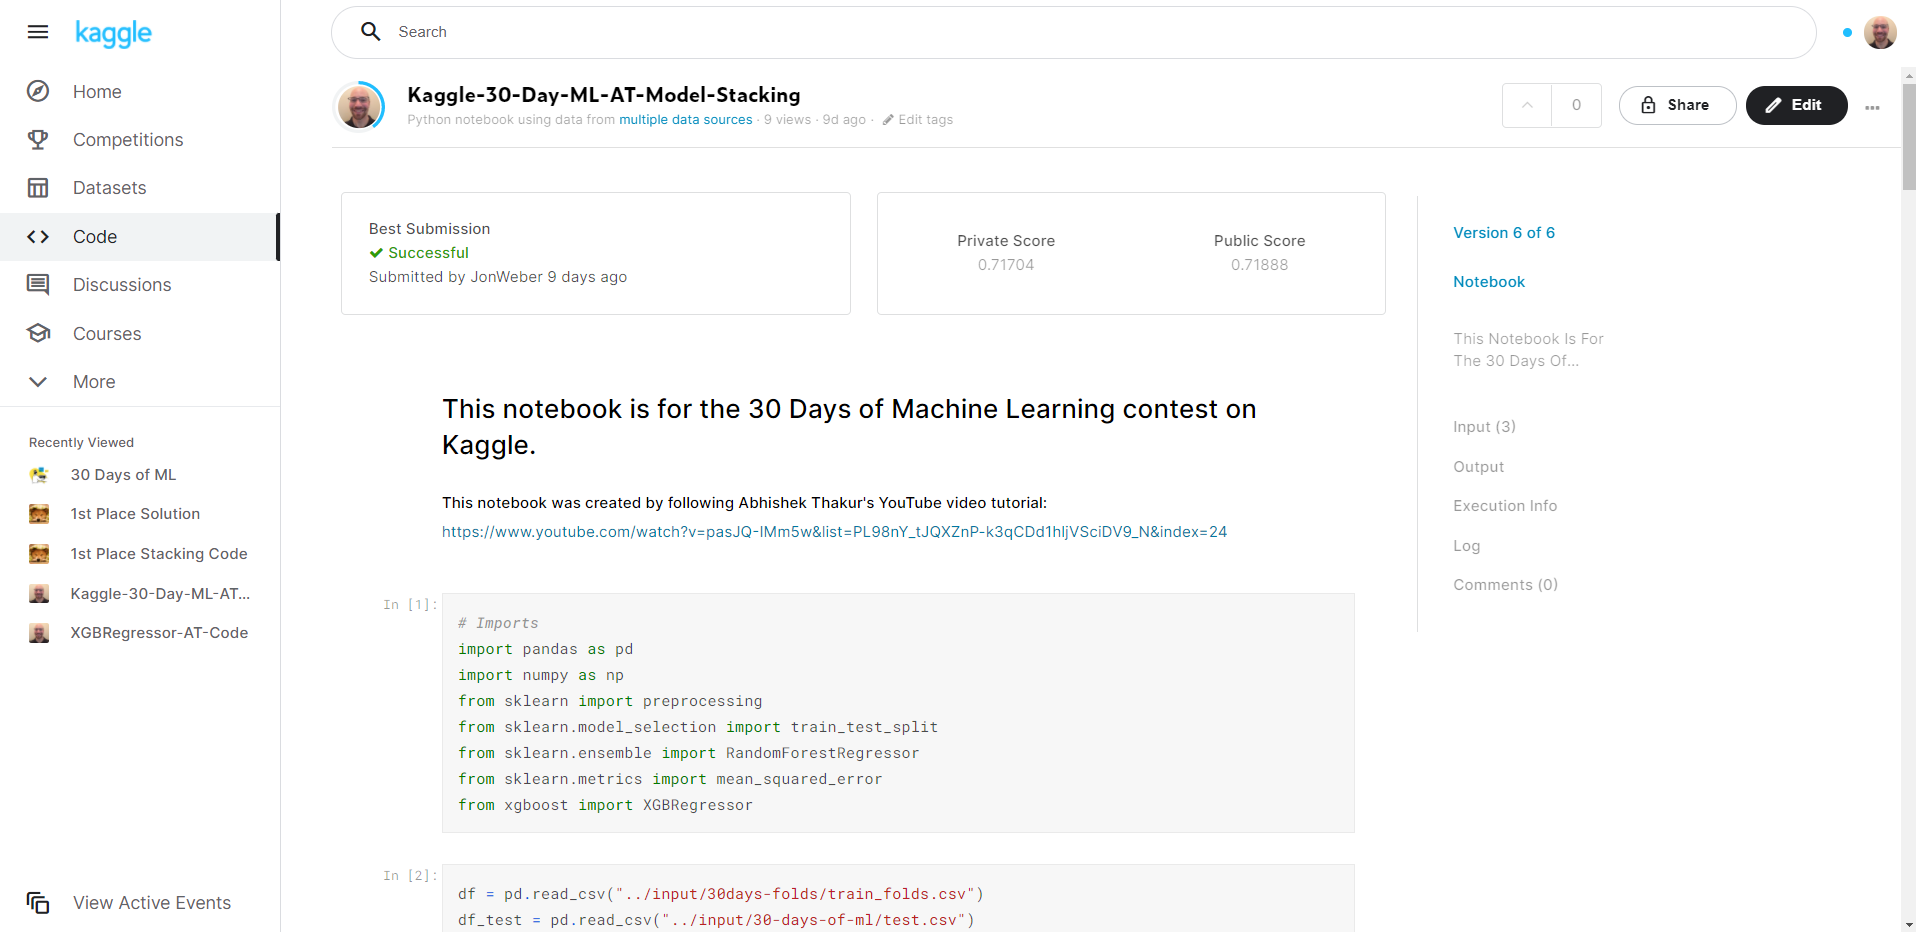Select Courses in the sidebar
This screenshot has width=1916, height=932.
[x=140, y=333]
